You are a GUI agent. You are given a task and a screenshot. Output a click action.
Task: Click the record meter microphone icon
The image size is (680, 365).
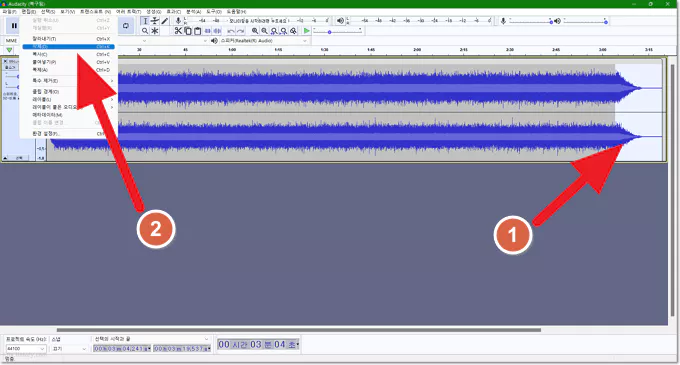coord(178,21)
